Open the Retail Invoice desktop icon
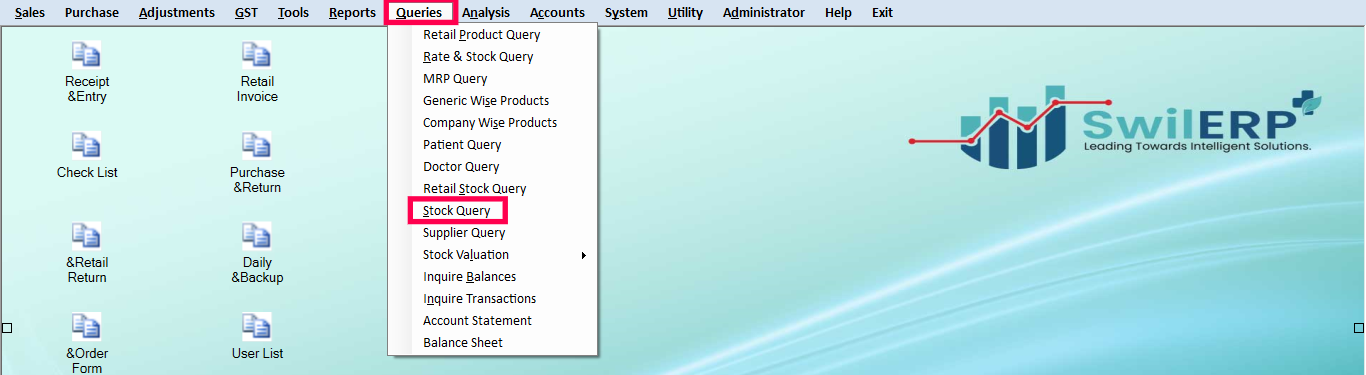The height and width of the screenshot is (375, 1366). click(257, 72)
